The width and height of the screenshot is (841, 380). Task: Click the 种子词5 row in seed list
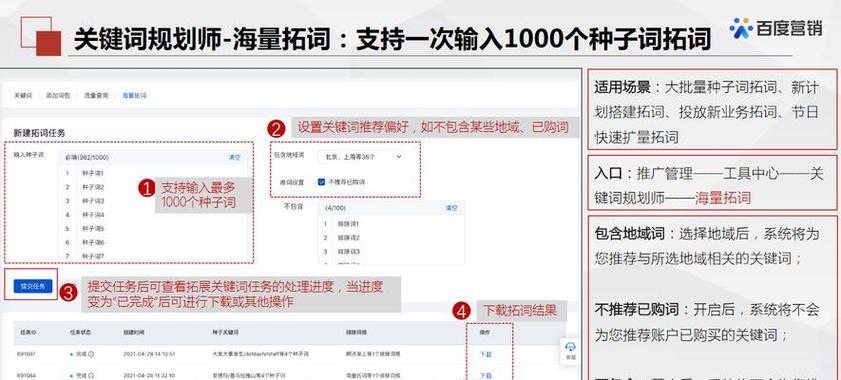(x=154, y=229)
